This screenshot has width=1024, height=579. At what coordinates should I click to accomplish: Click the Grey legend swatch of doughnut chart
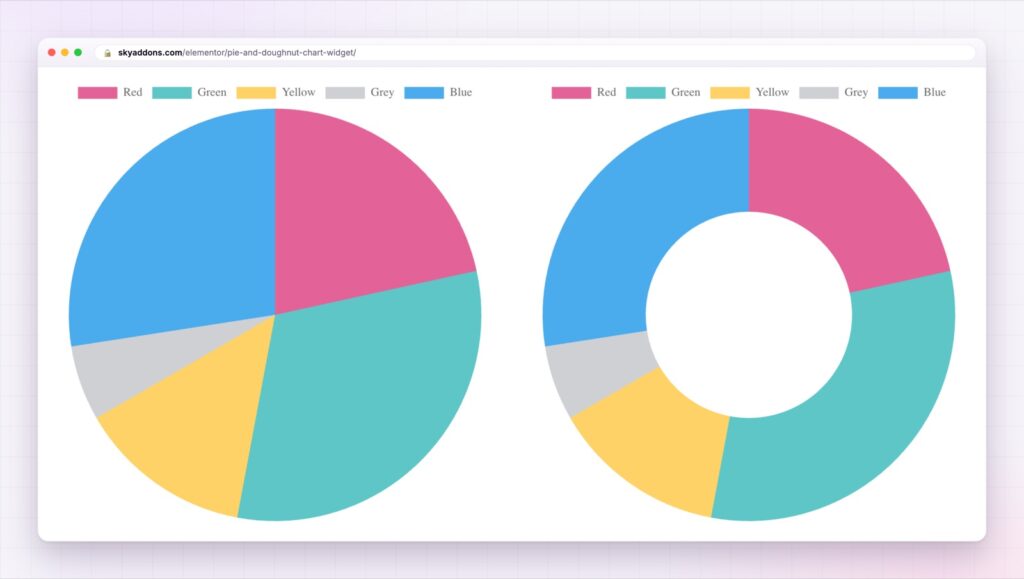click(819, 93)
